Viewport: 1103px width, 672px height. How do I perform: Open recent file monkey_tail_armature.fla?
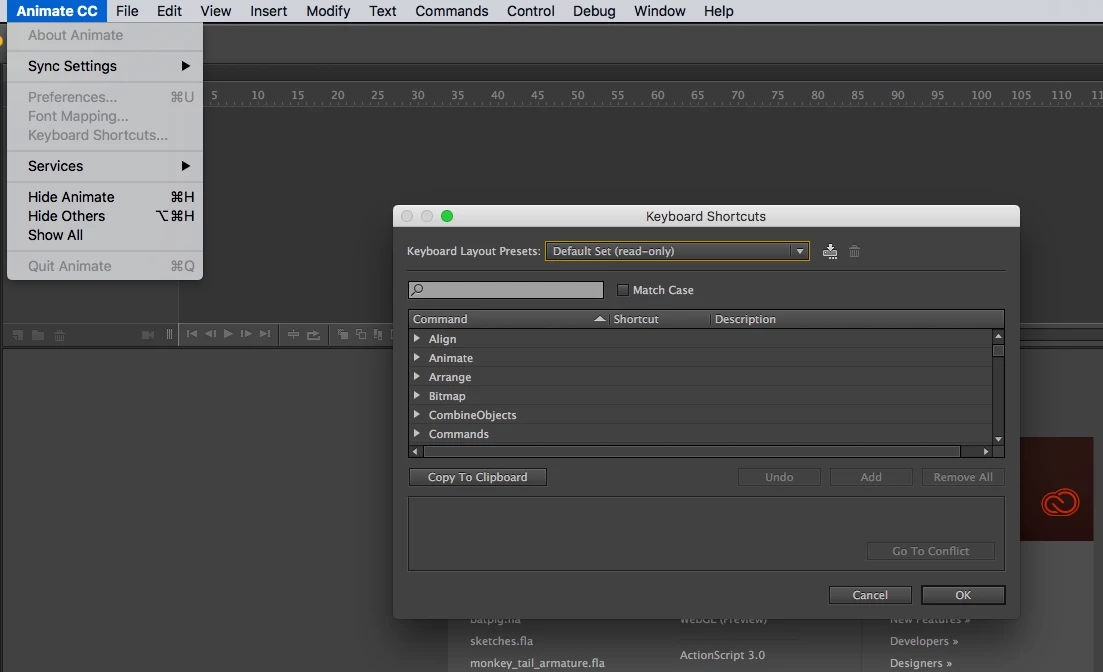tap(537, 663)
